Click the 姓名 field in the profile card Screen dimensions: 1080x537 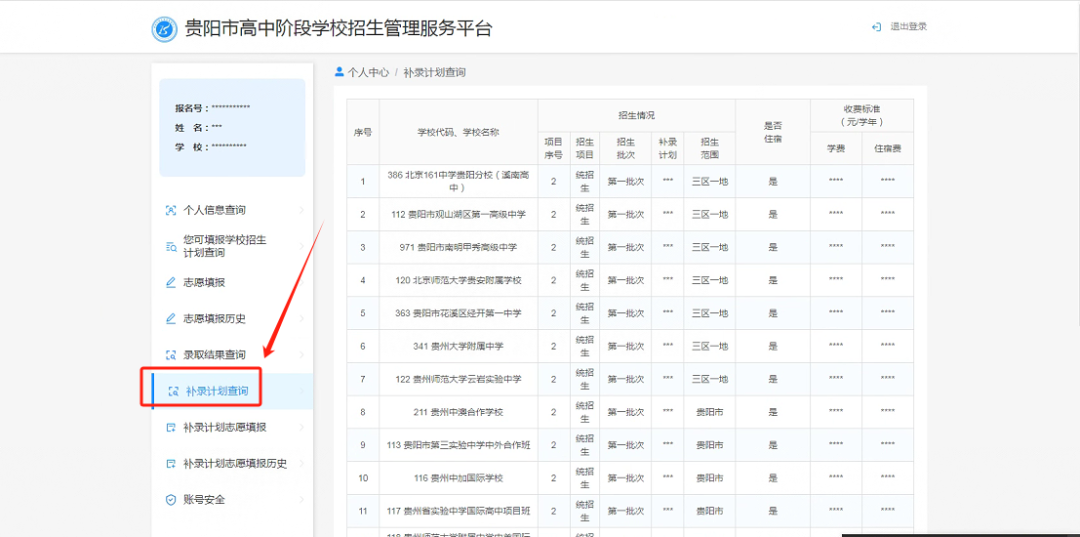point(198,127)
